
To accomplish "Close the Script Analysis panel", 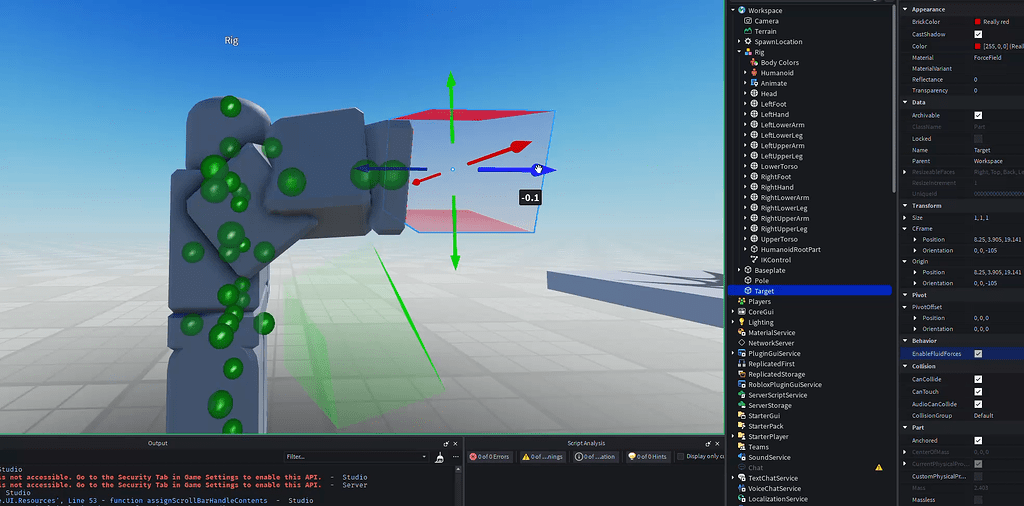I will (x=718, y=443).
